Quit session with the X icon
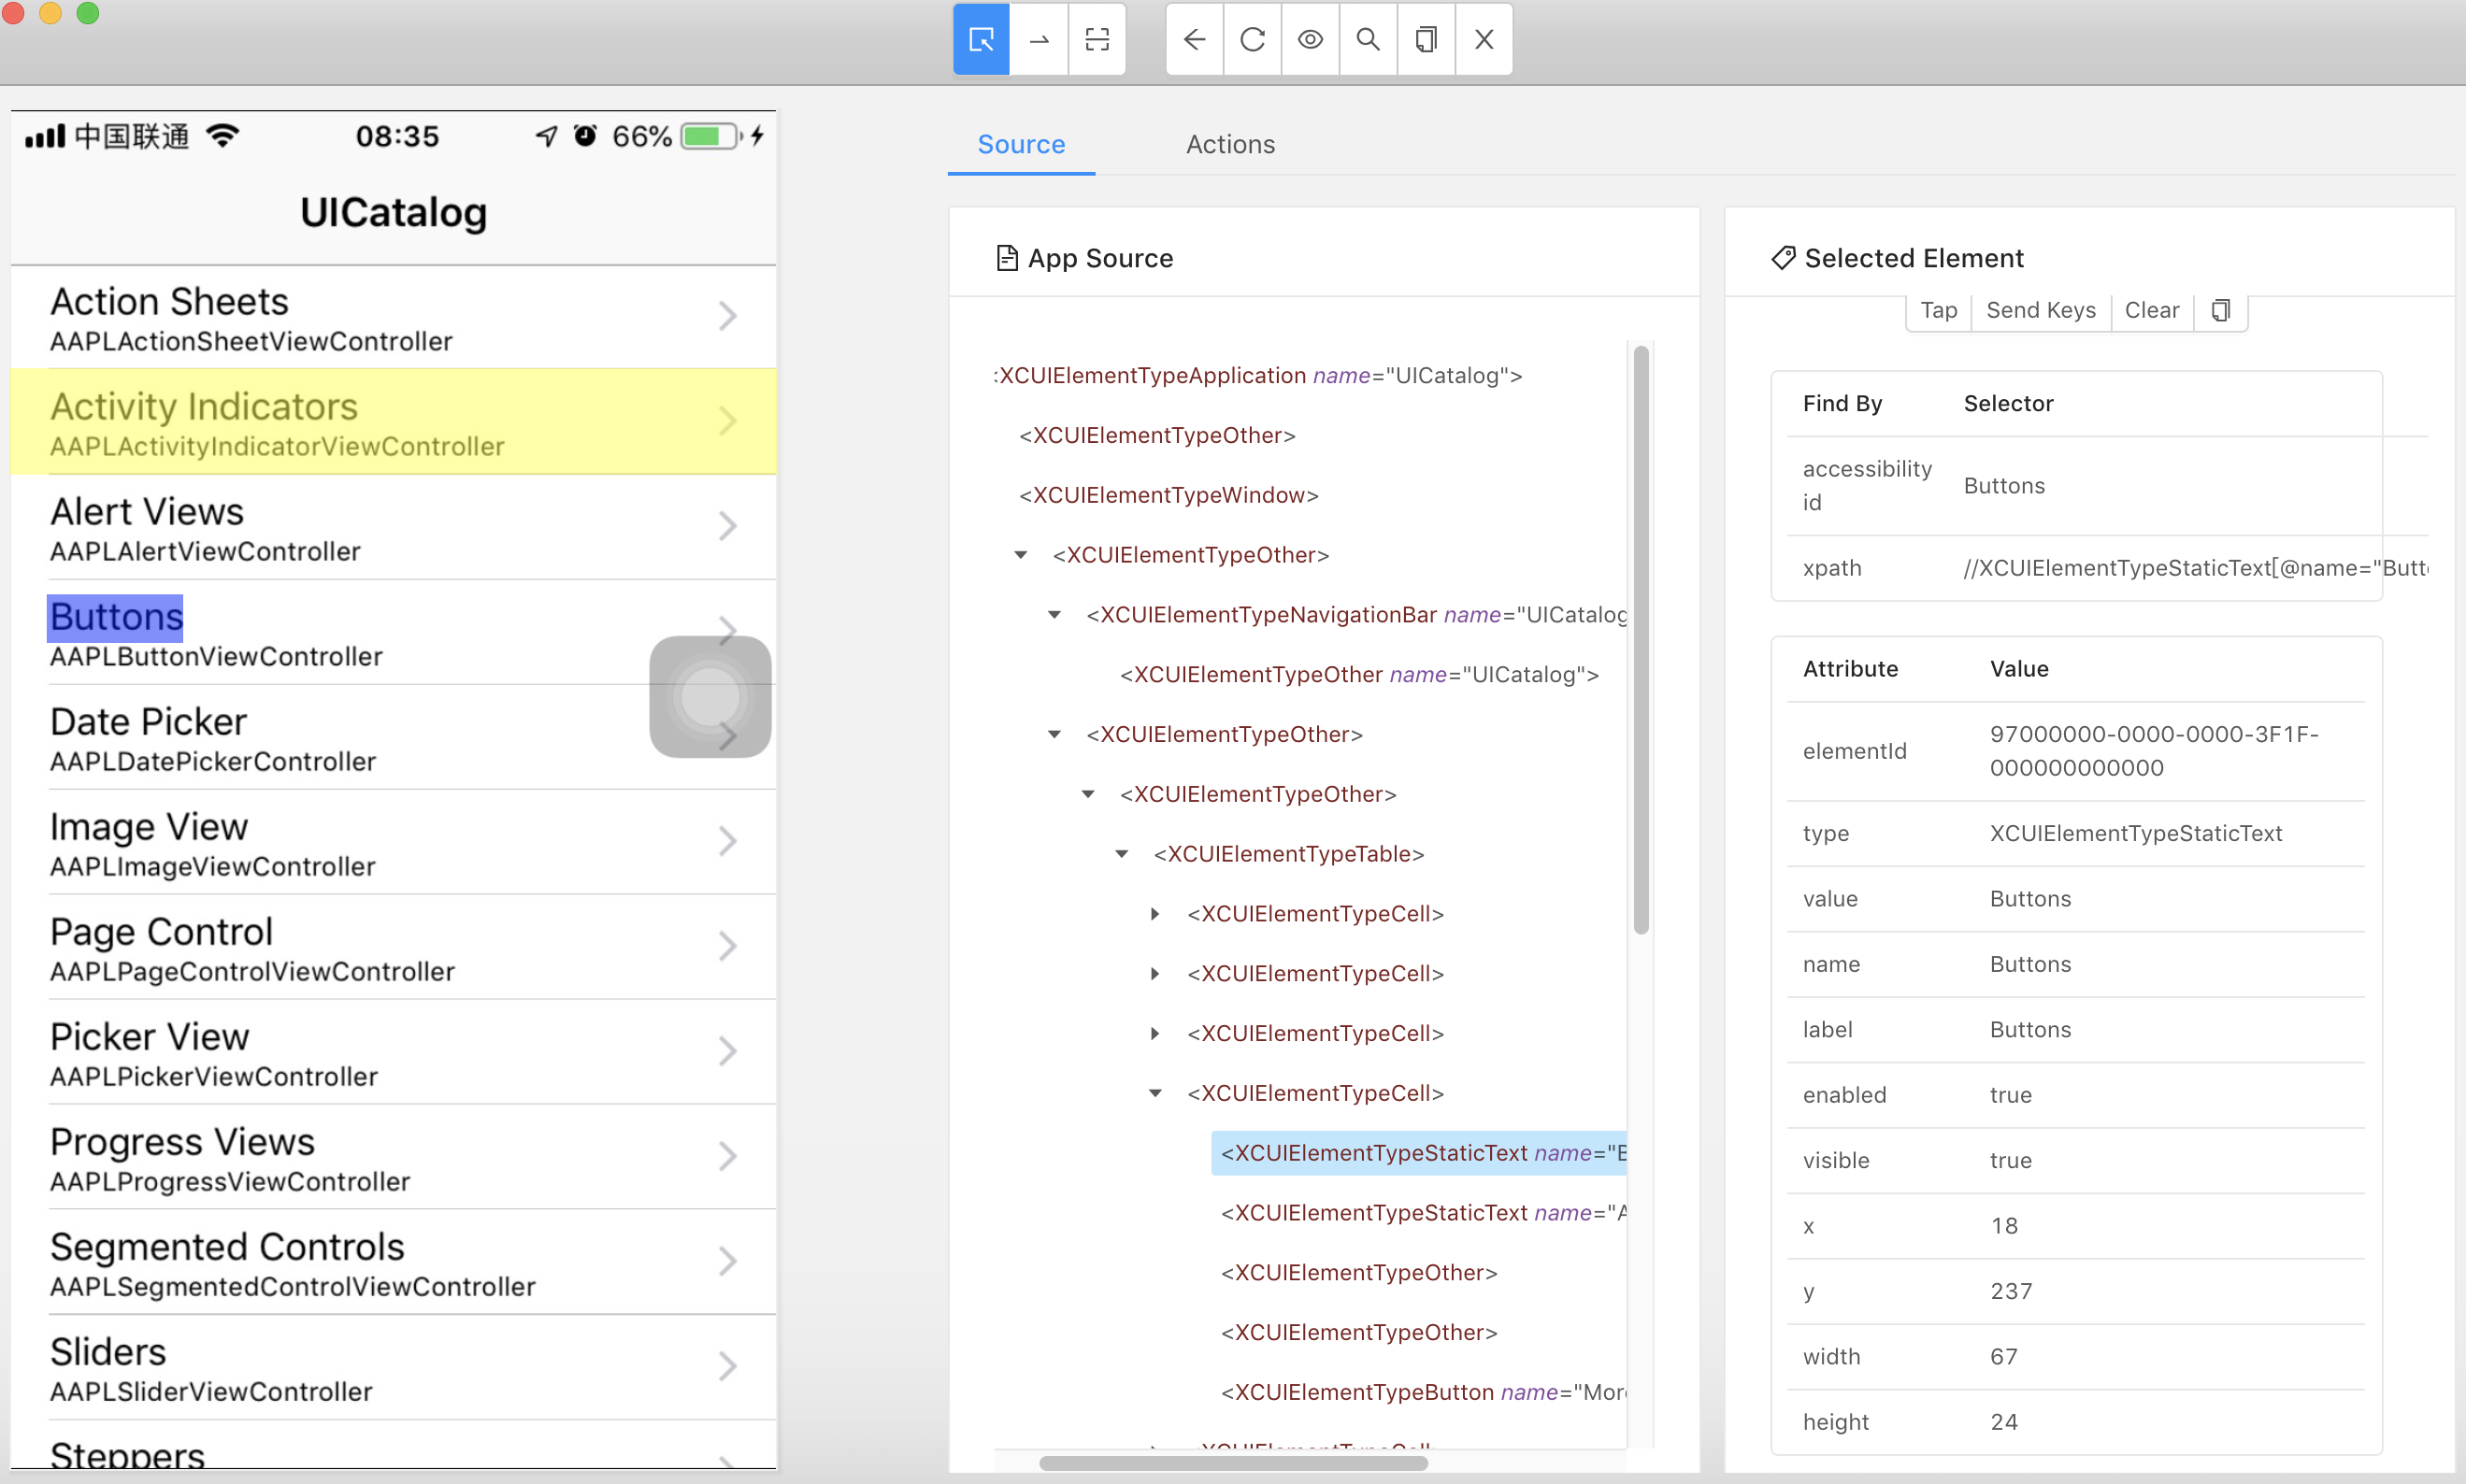This screenshot has width=2466, height=1484. pyautogui.click(x=1484, y=39)
